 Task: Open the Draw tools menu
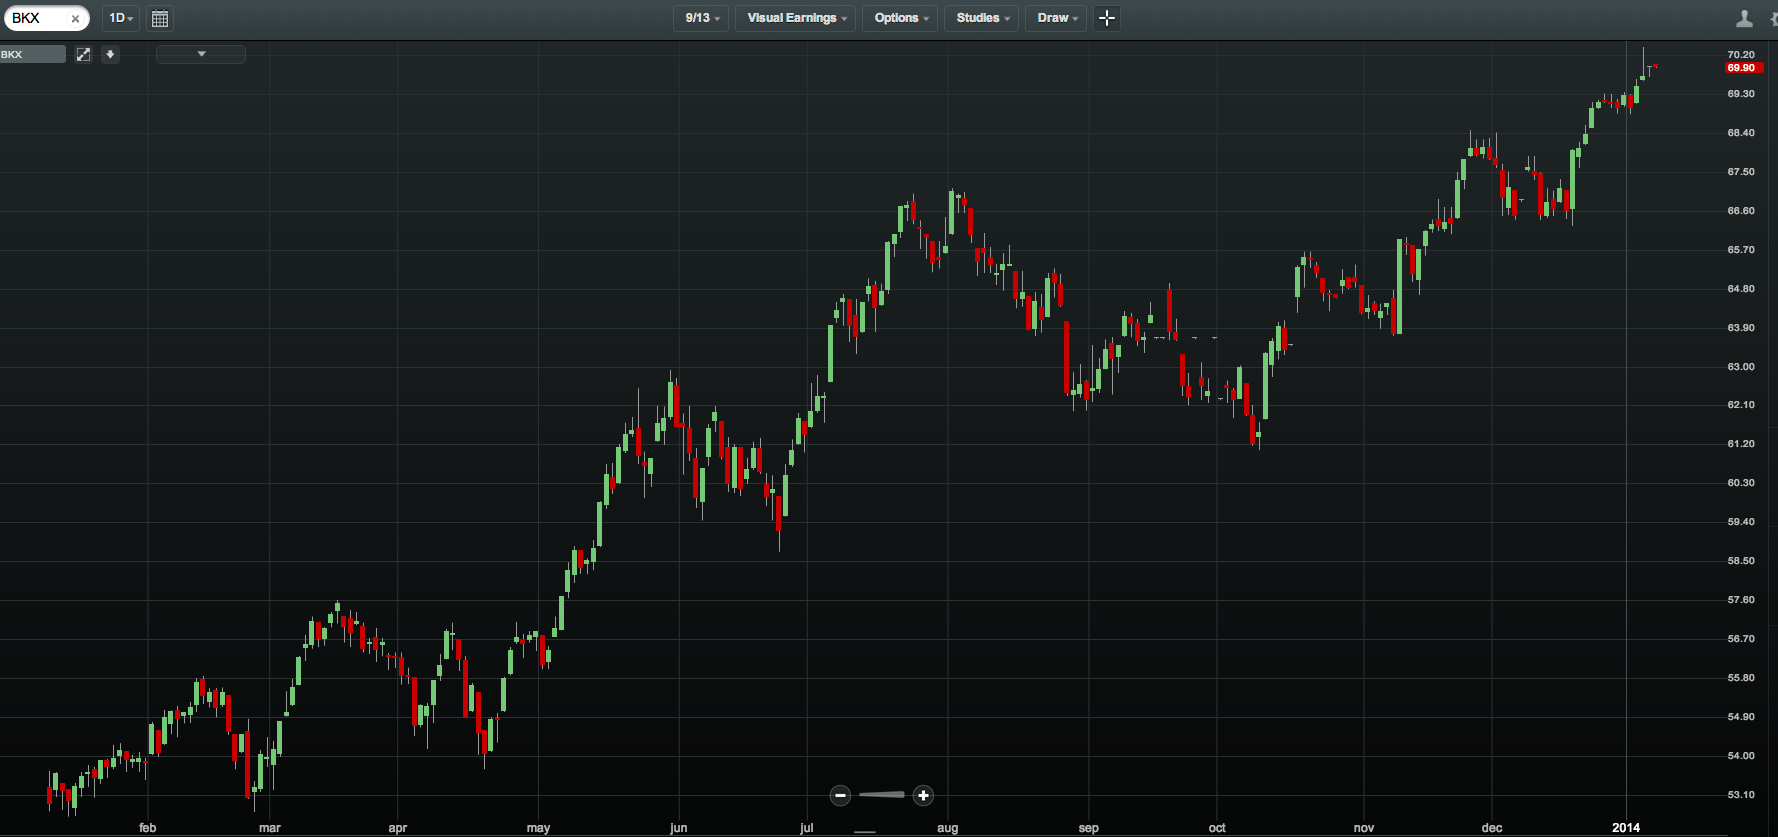(x=1057, y=18)
